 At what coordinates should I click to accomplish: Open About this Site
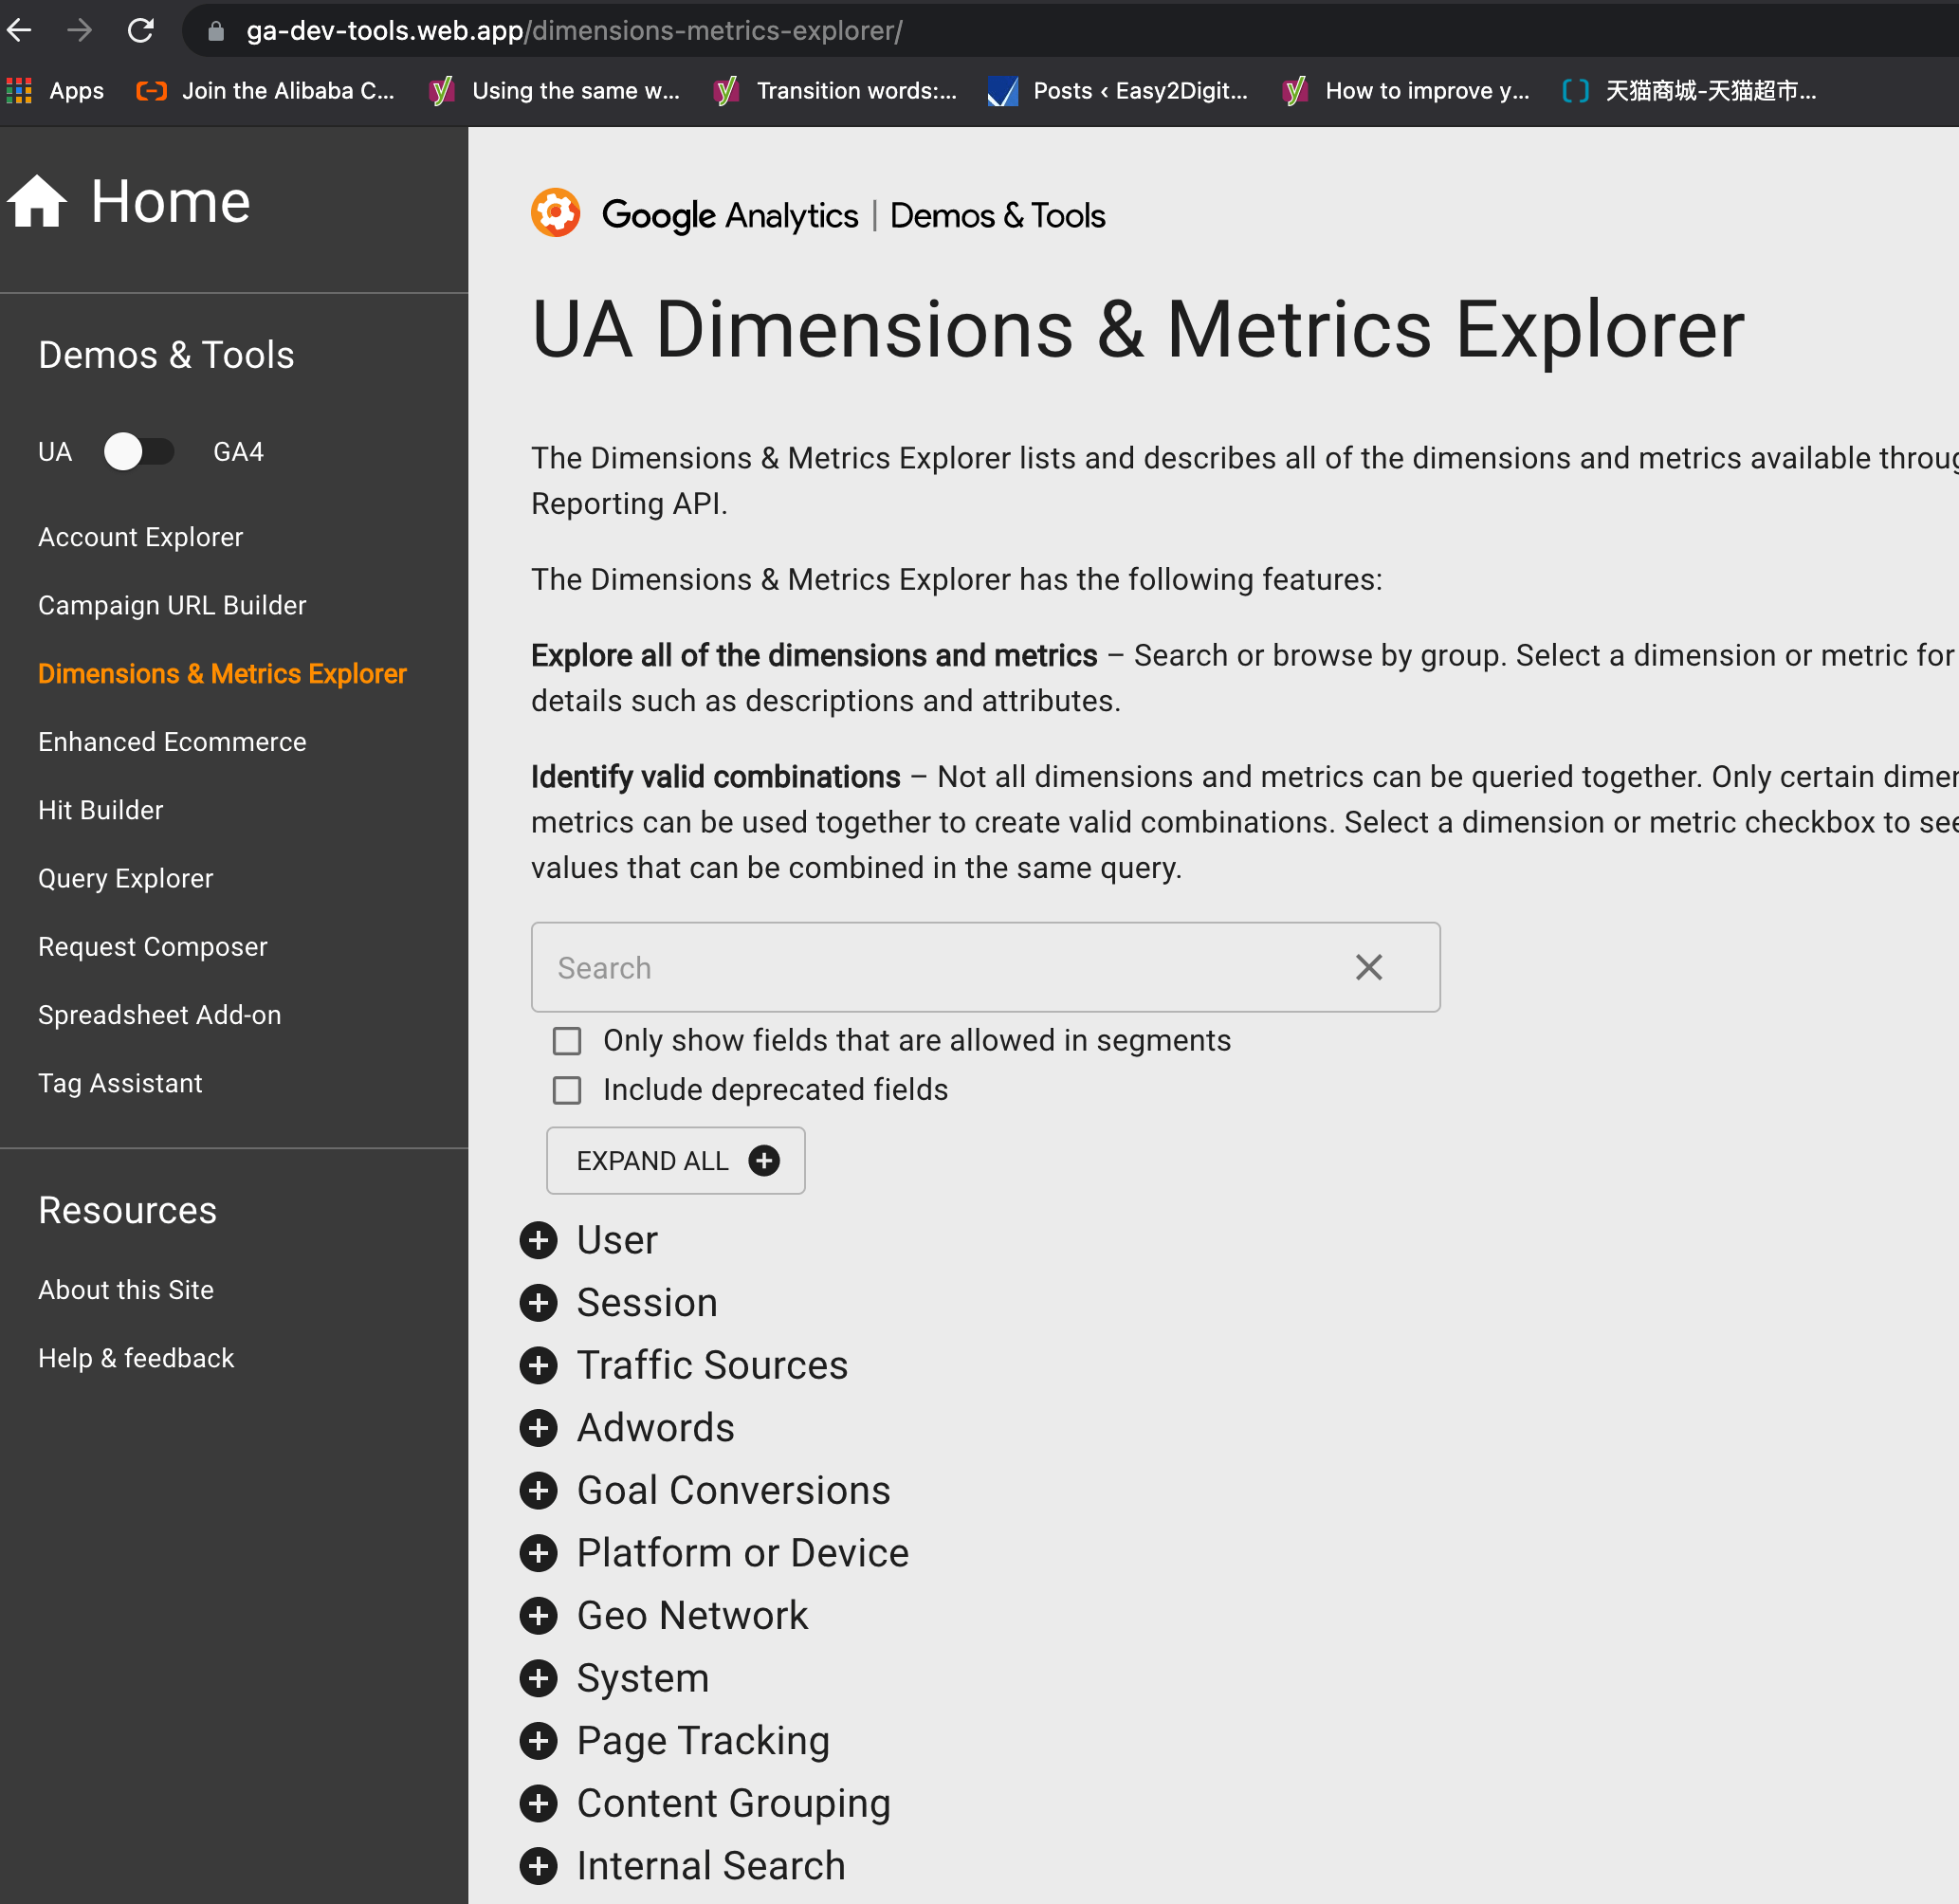pyautogui.click(x=126, y=1290)
